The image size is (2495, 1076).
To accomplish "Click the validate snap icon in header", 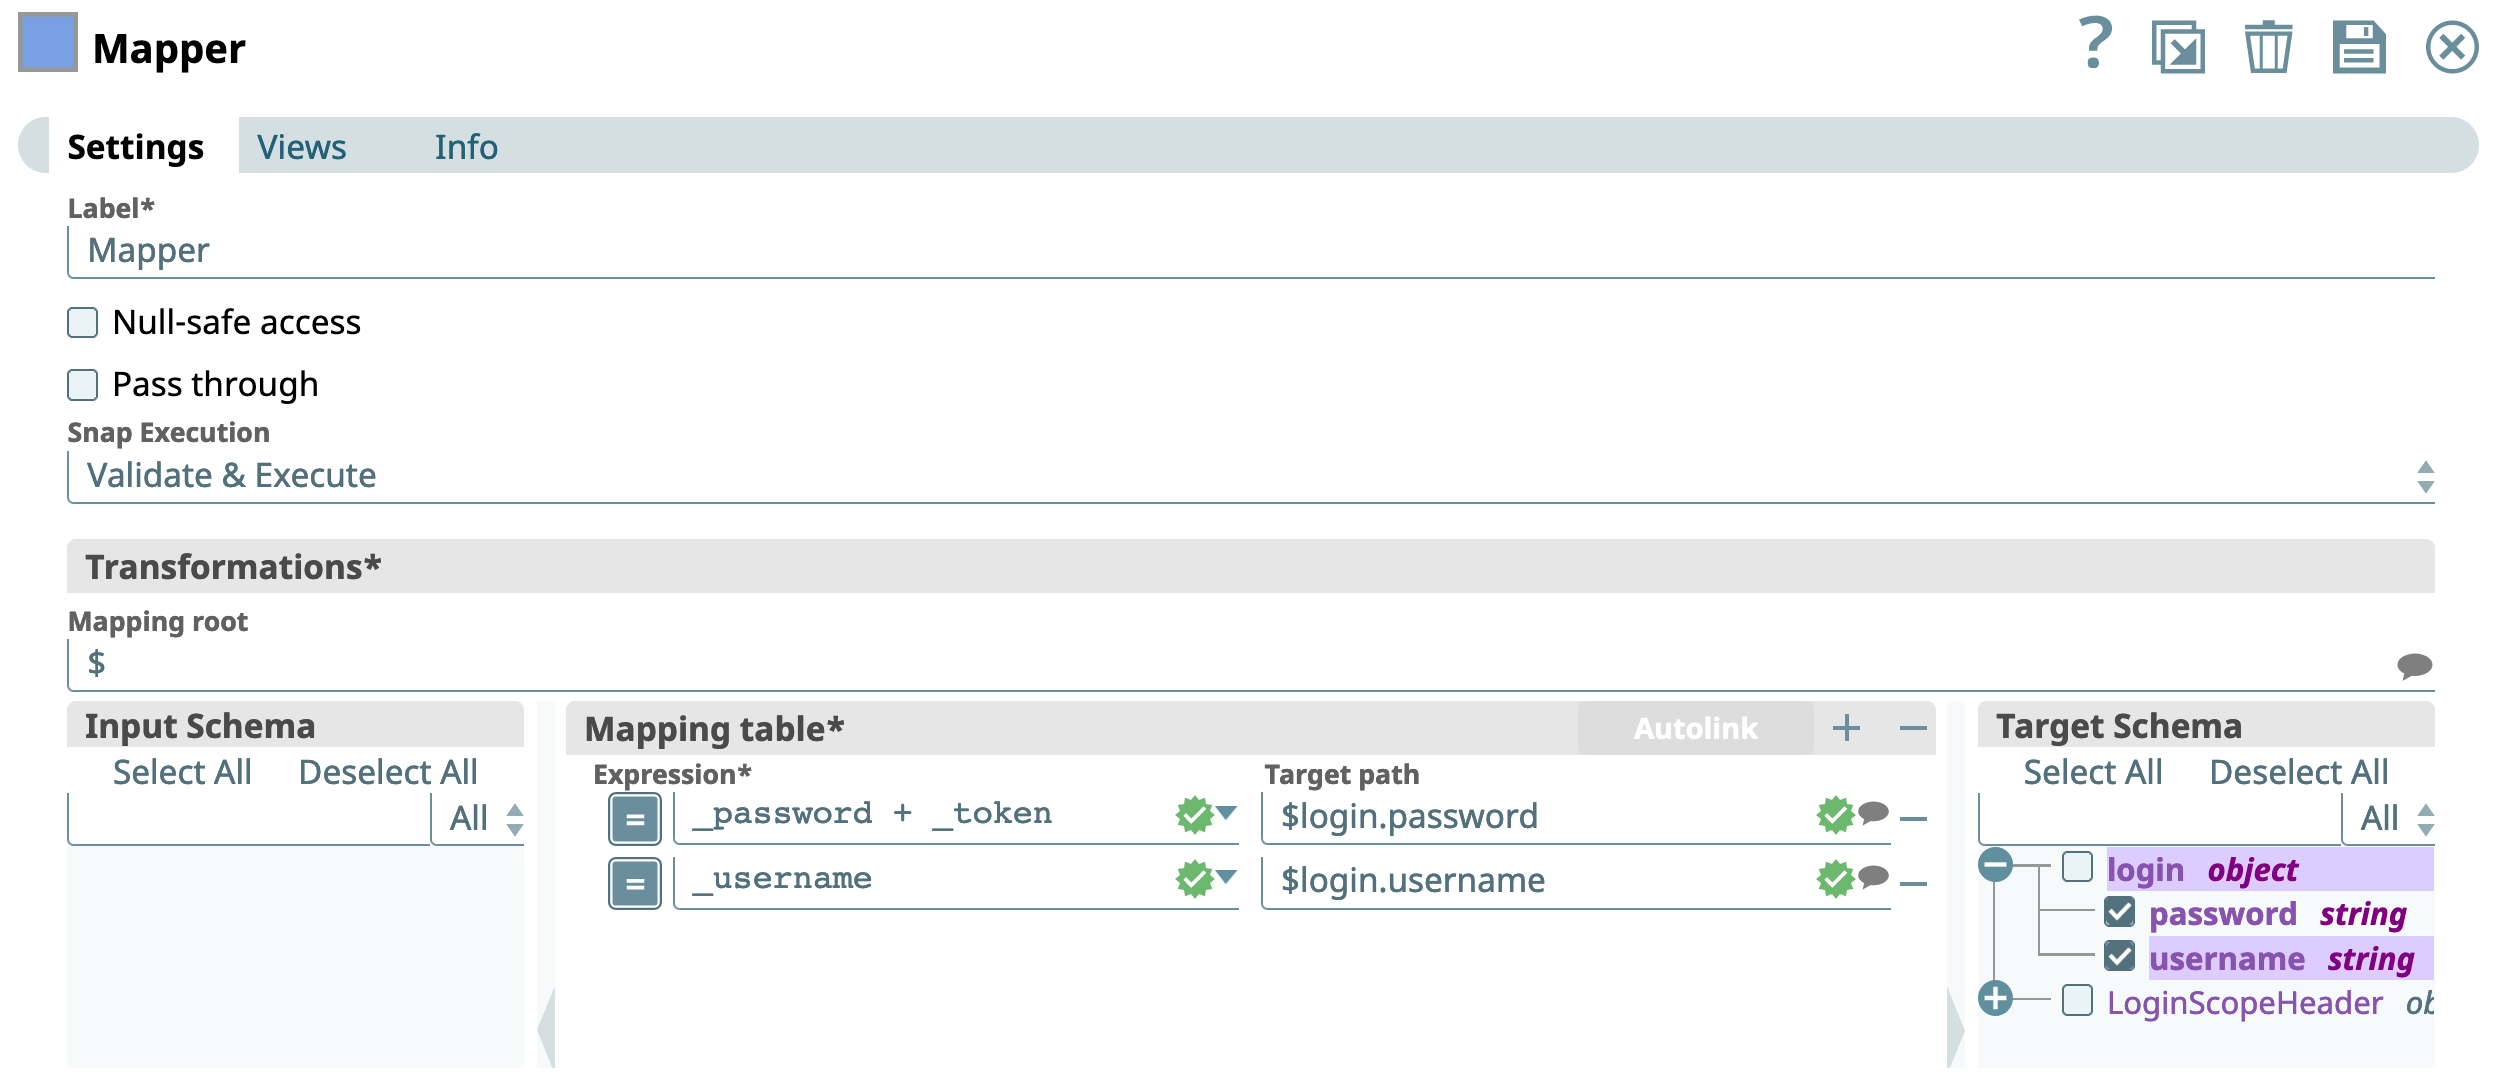I will (x=2178, y=47).
